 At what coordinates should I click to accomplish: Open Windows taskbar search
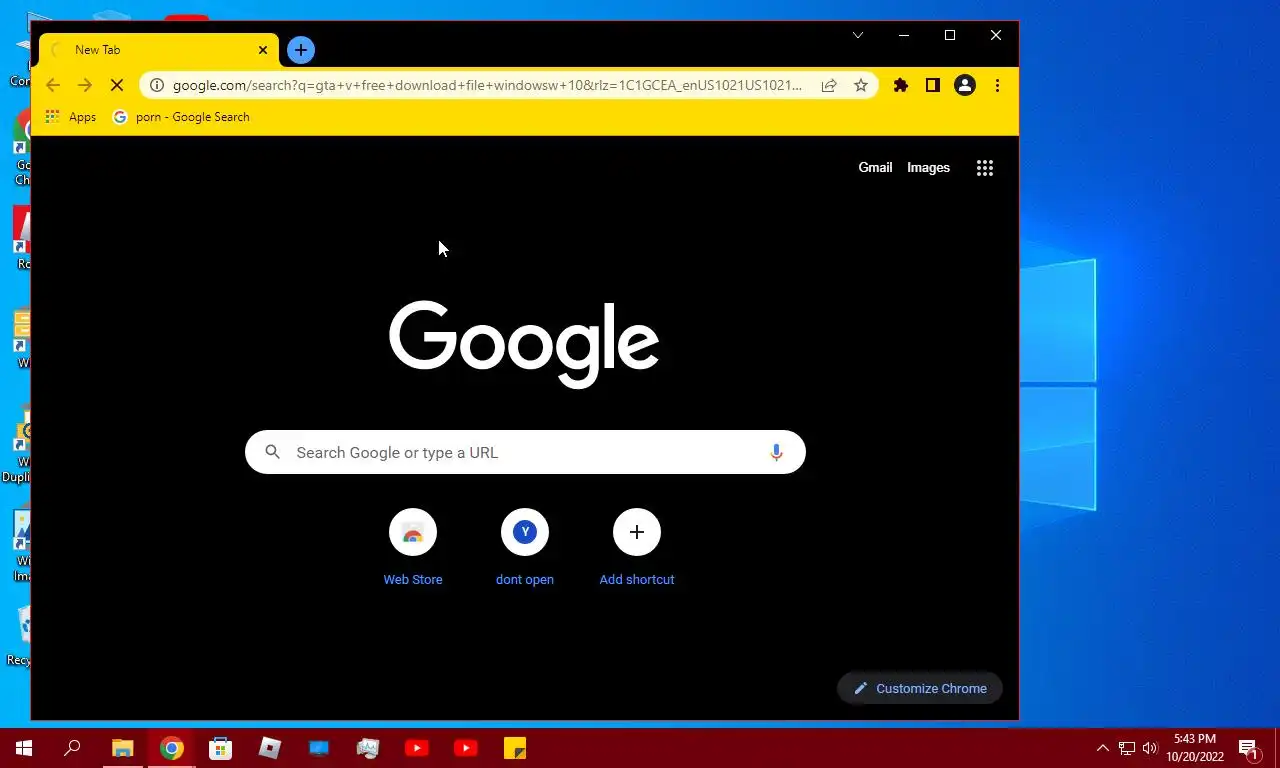pyautogui.click(x=72, y=748)
